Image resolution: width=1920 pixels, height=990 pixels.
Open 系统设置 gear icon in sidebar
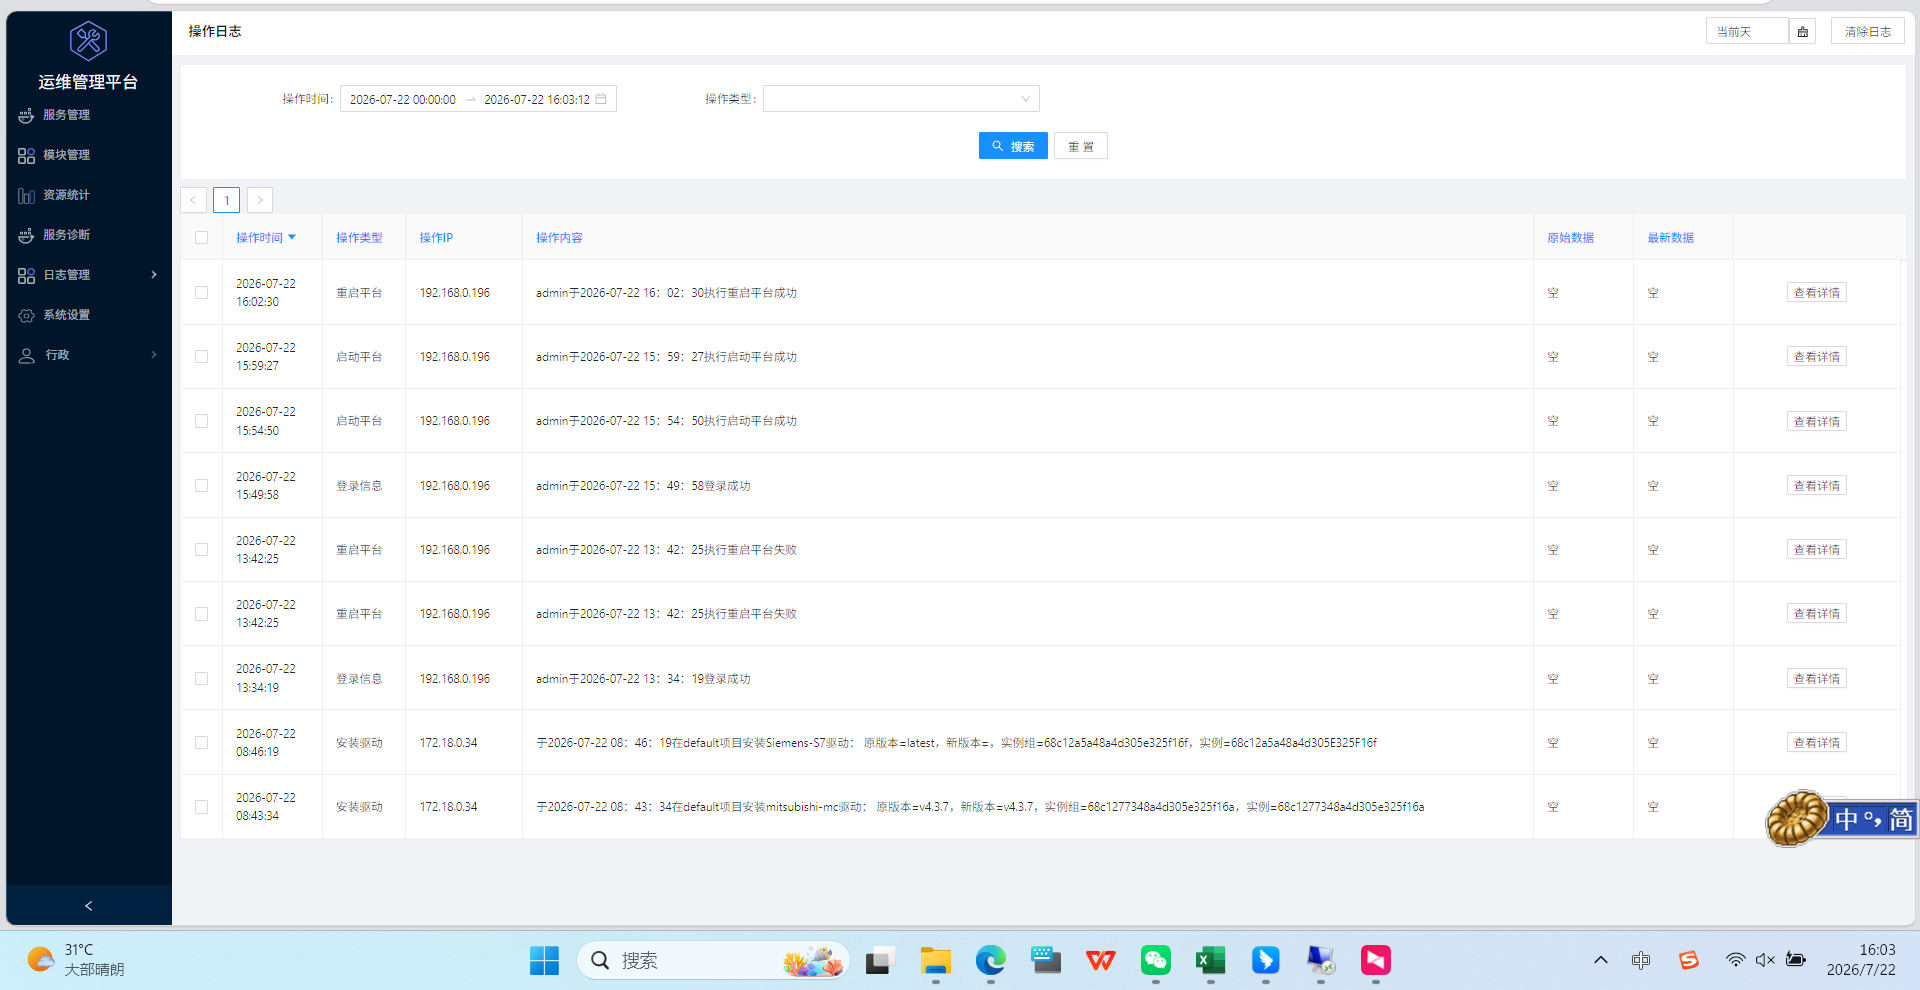point(26,315)
